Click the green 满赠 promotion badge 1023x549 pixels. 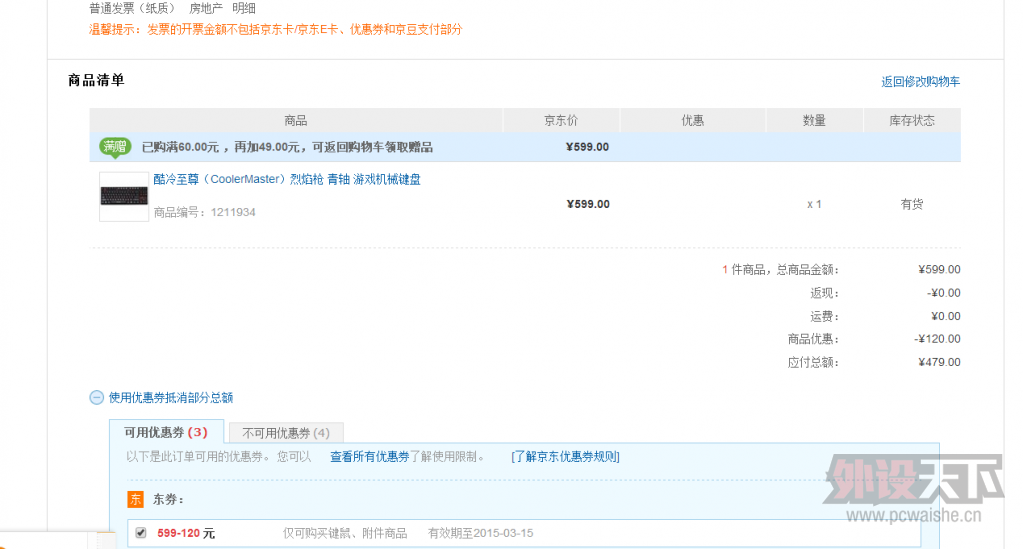click(115, 147)
